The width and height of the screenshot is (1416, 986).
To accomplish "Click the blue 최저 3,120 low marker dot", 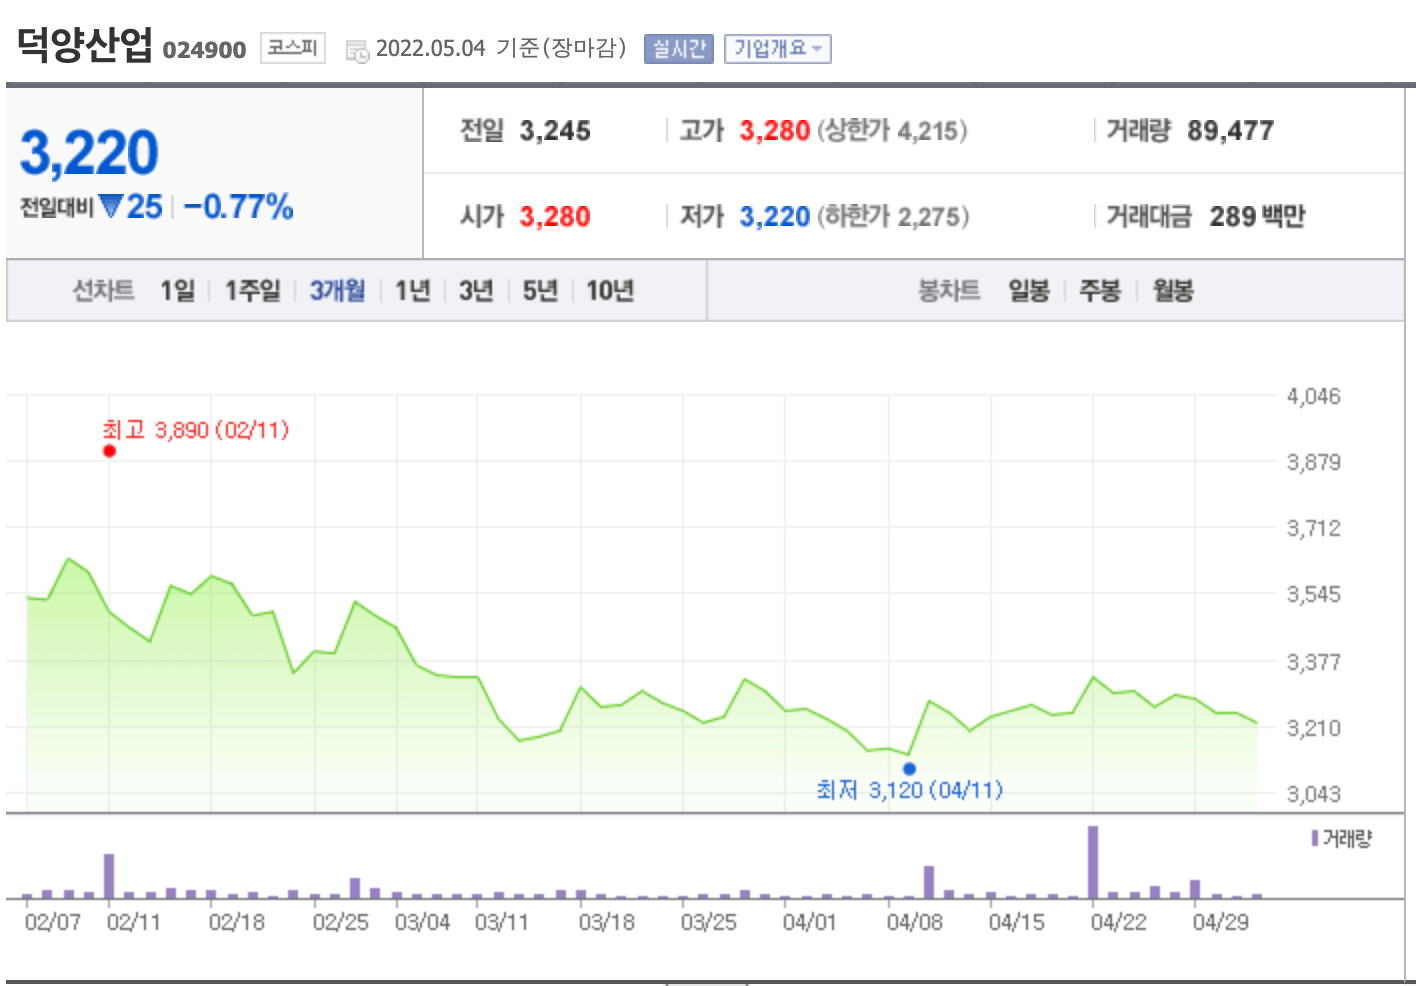I will [909, 769].
